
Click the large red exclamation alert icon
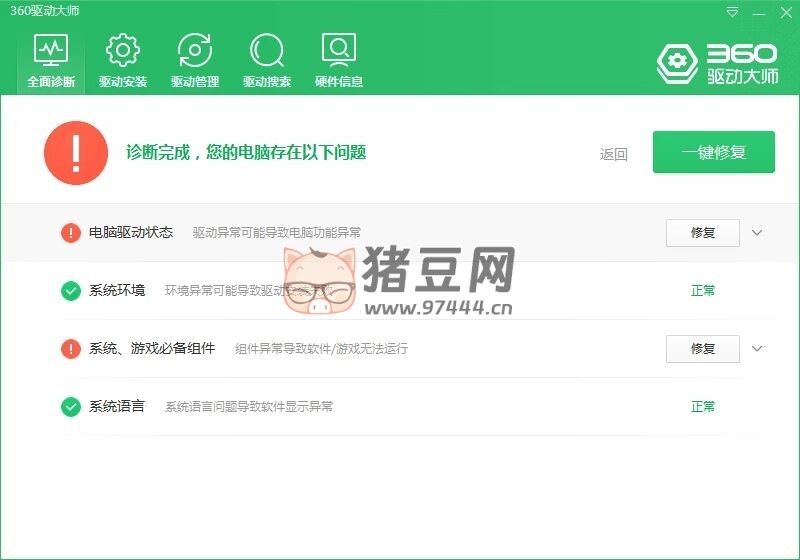(x=76, y=153)
